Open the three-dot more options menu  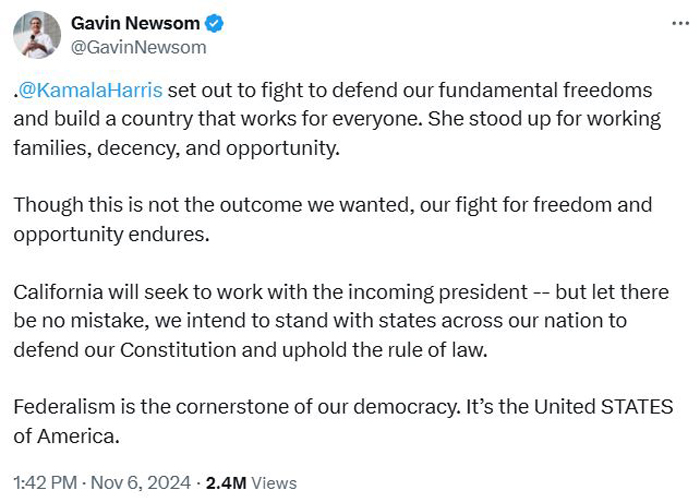point(680,23)
